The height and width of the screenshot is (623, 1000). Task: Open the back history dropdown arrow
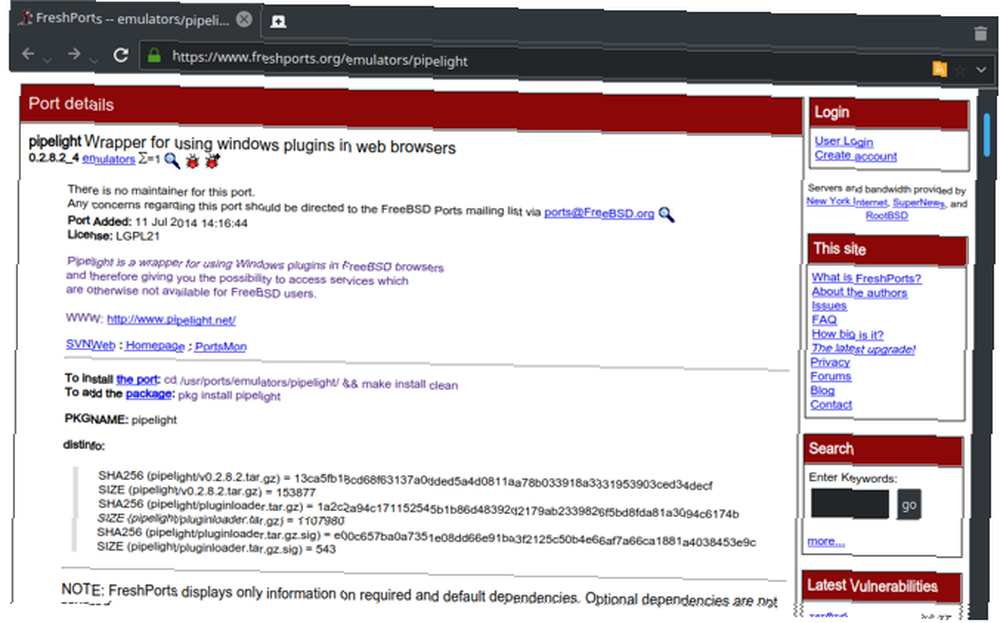pyautogui.click(x=47, y=61)
